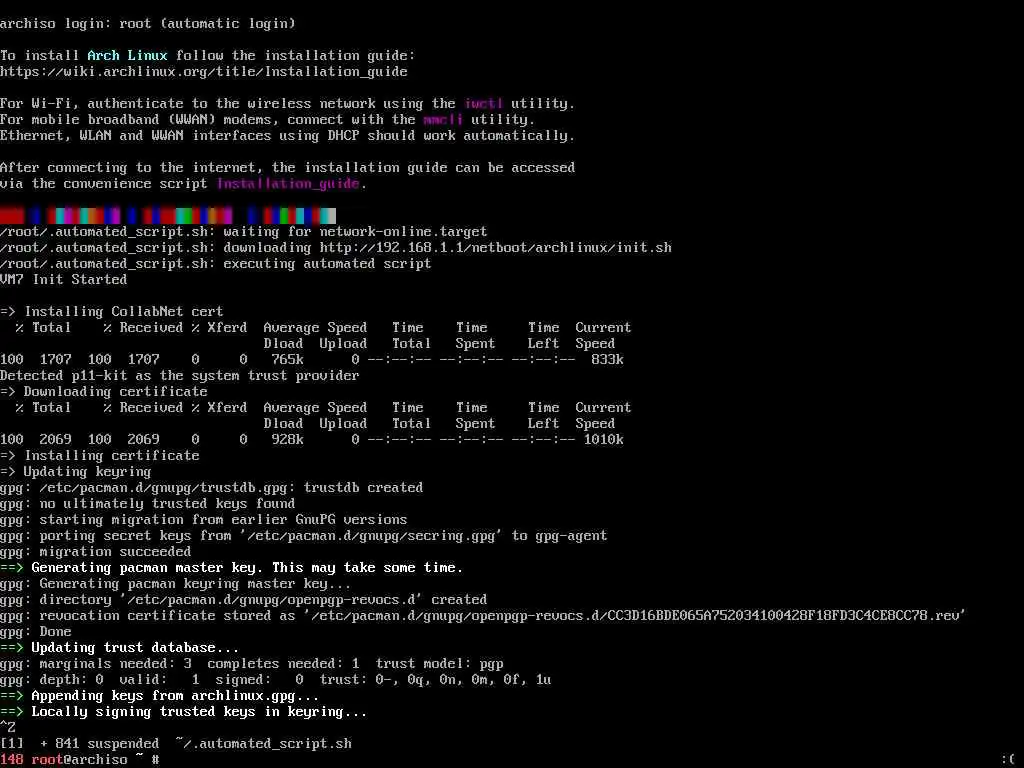Click 'Detected p11-kit as the system trust provider'
Viewport: 1024px width, 768px height.
180,376
